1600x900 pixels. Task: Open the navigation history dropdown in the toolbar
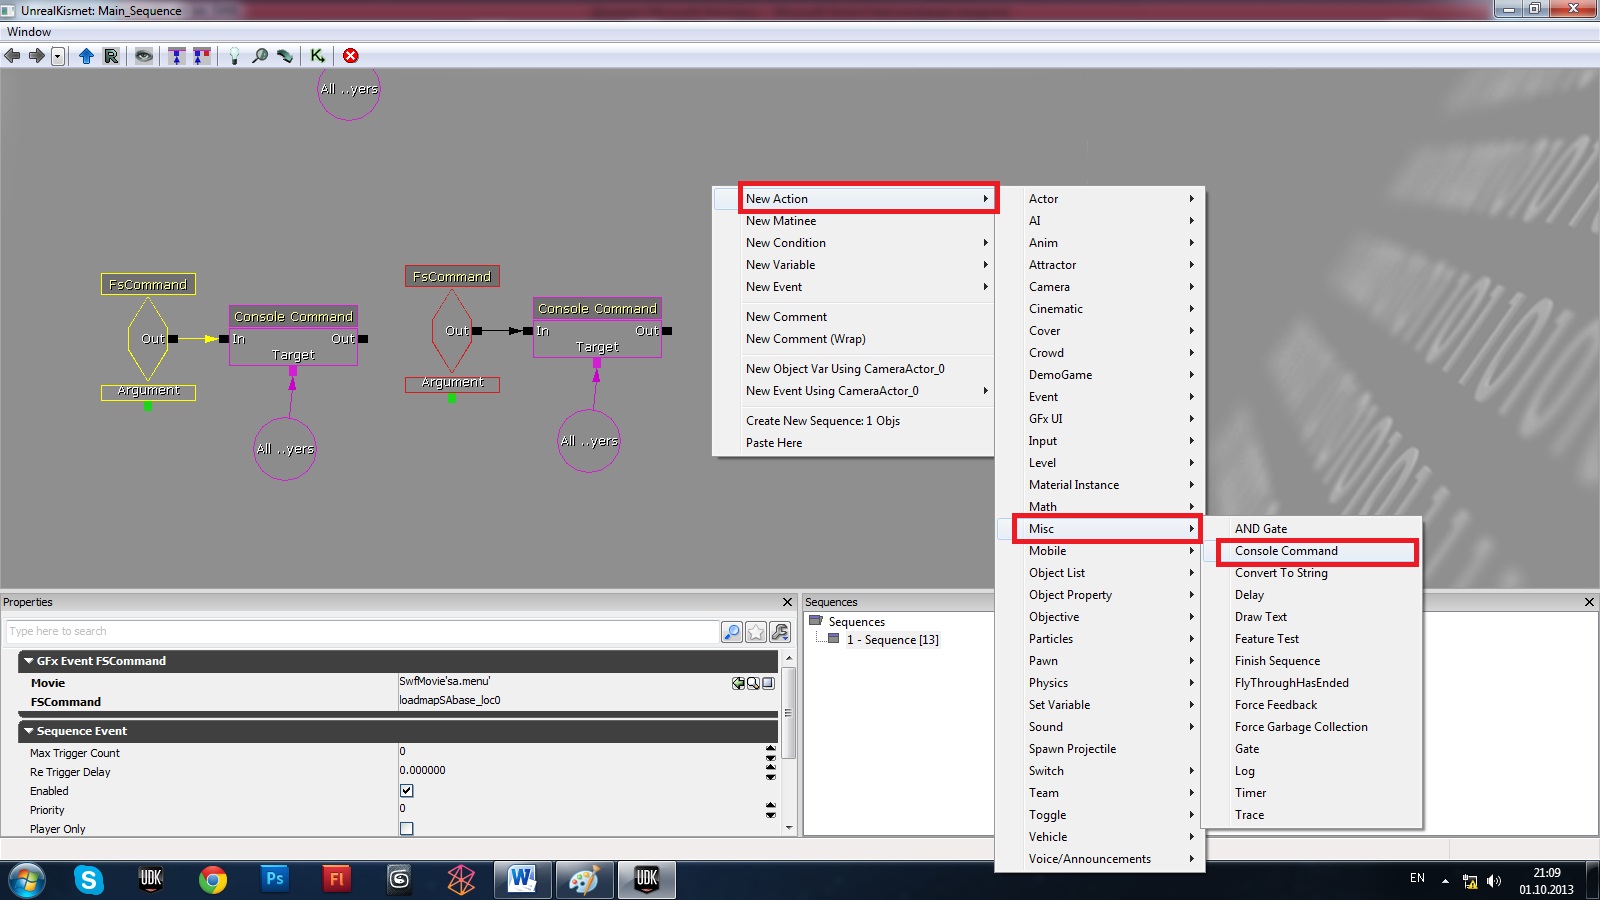tap(58, 56)
